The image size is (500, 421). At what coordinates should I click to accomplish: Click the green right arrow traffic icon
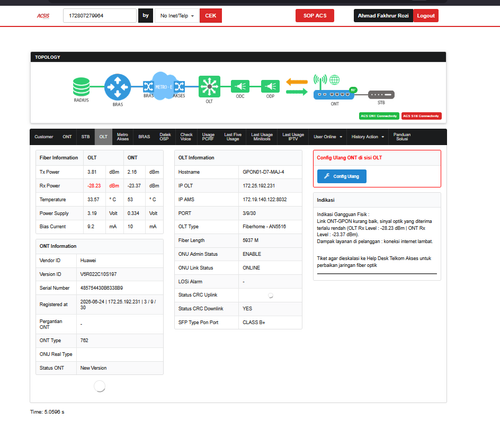click(x=297, y=91)
